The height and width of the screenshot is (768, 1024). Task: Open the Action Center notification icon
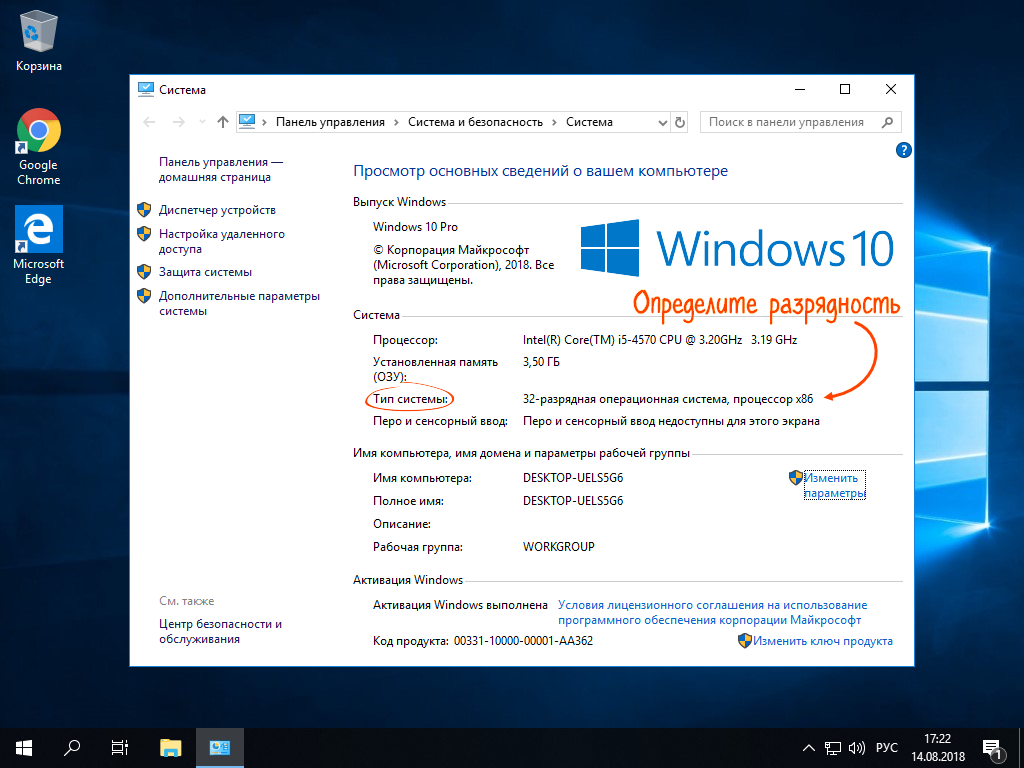(991, 748)
